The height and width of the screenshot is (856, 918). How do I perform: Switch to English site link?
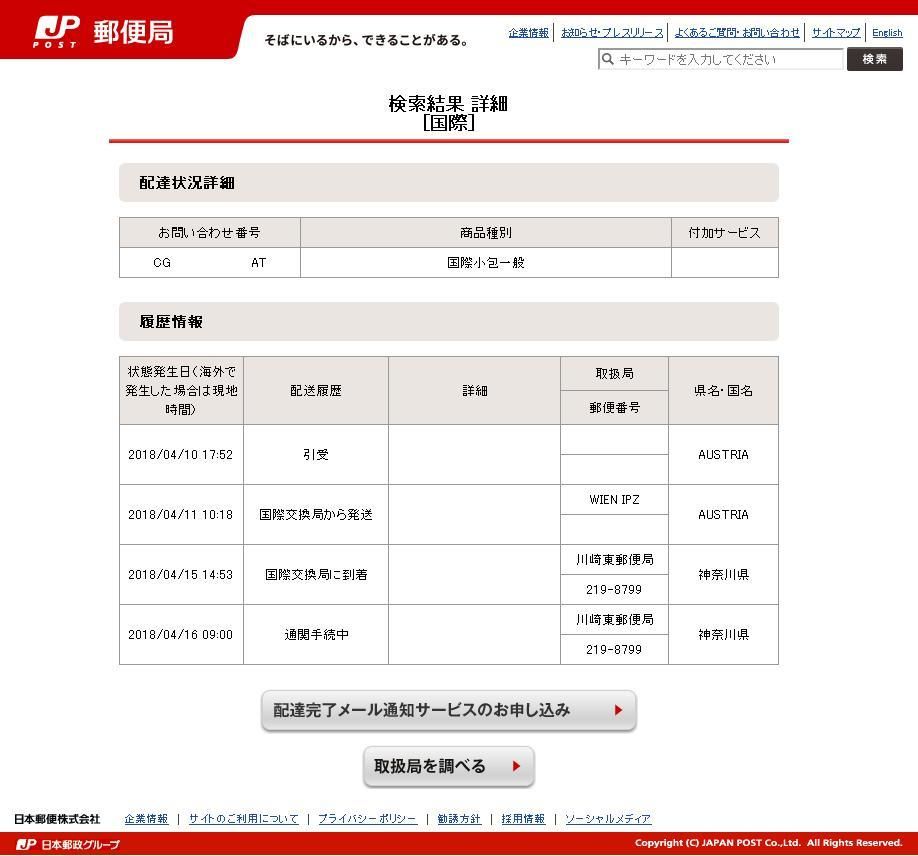click(887, 33)
